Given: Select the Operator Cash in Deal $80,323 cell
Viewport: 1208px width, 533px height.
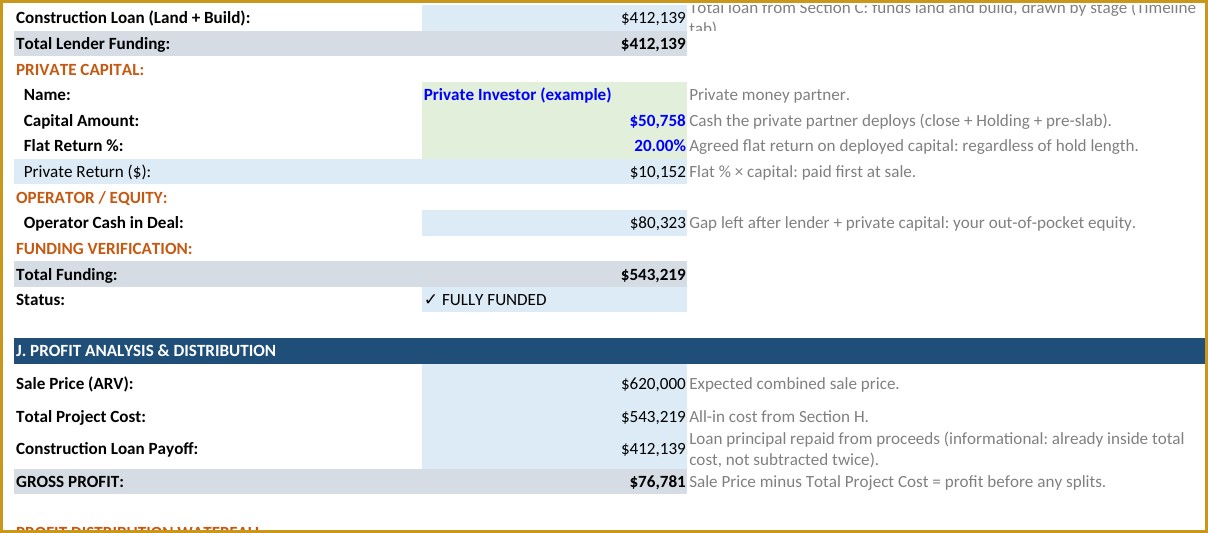Looking at the screenshot, I should click(x=554, y=223).
